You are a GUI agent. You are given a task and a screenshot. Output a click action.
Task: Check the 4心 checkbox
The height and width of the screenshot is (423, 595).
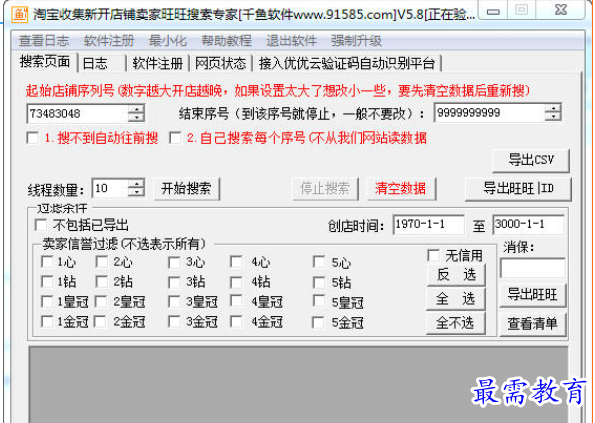click(236, 262)
